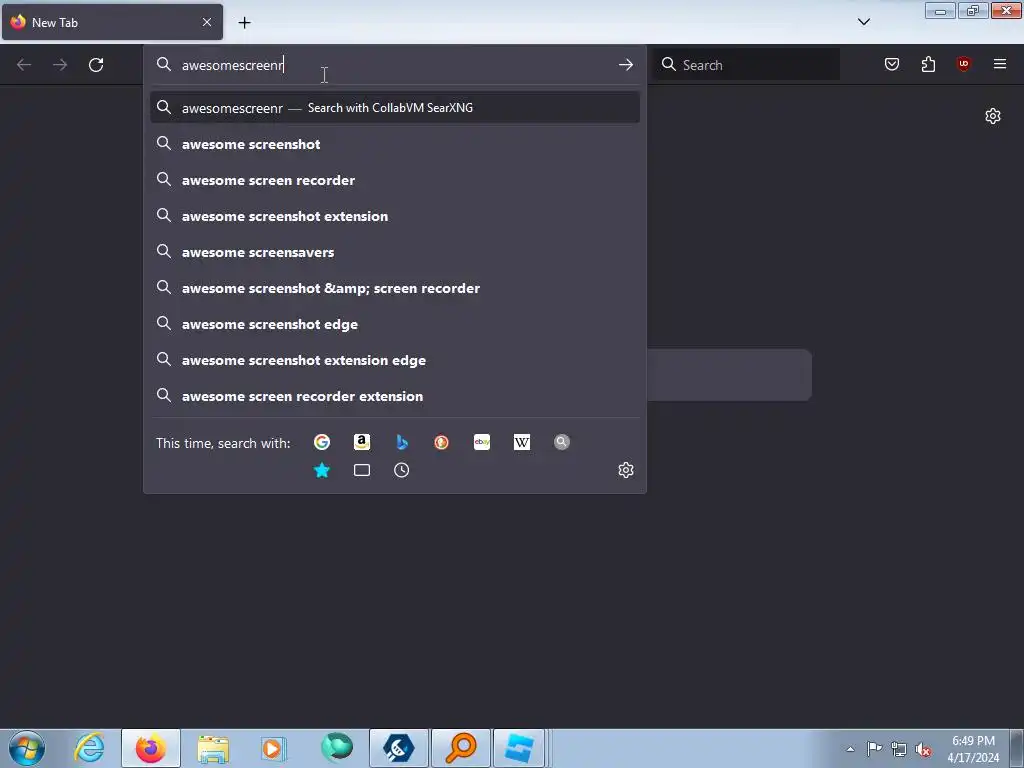Show hidden system tray icons

pyautogui.click(x=850, y=749)
